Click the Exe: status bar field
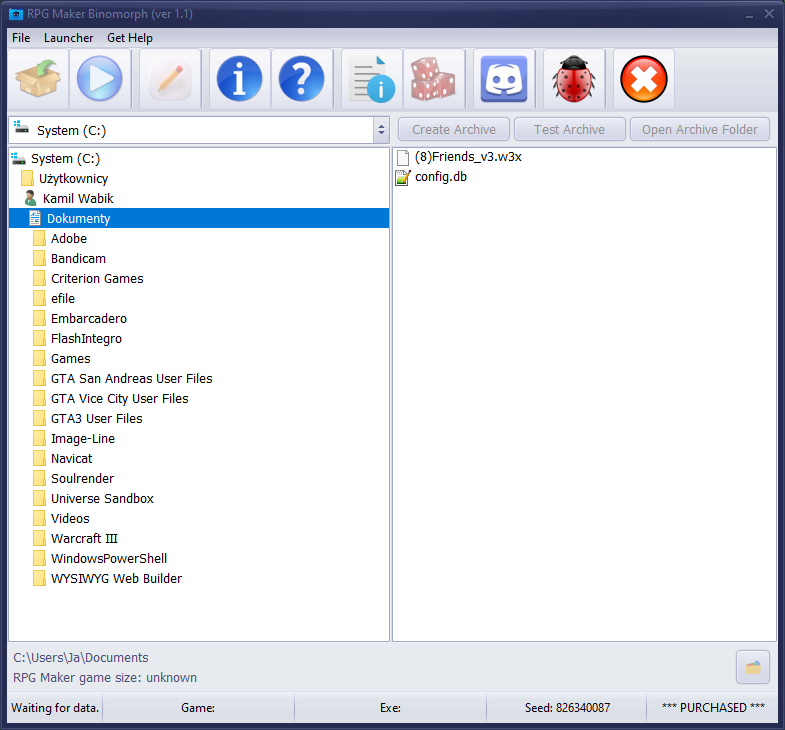785x730 pixels. pyautogui.click(x=390, y=707)
